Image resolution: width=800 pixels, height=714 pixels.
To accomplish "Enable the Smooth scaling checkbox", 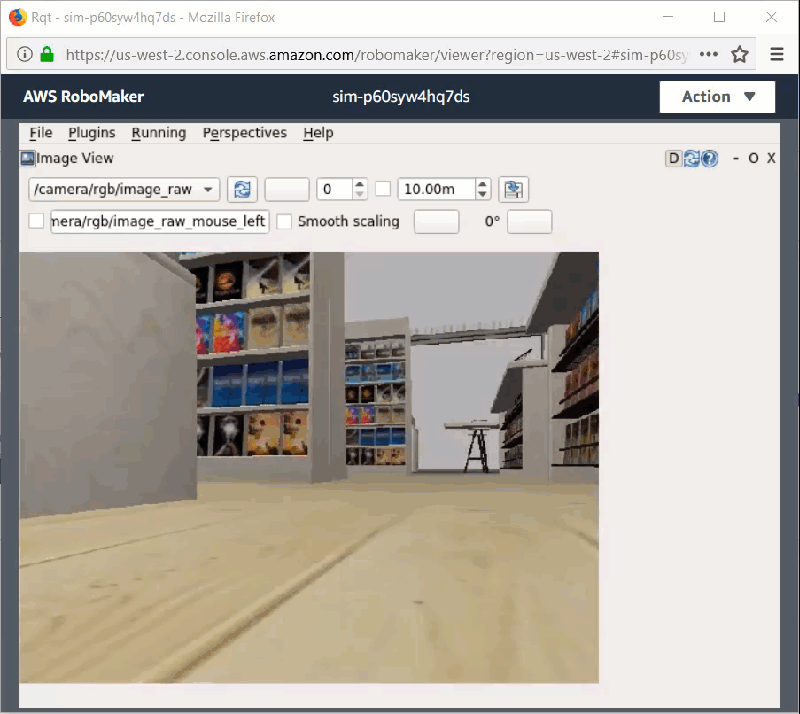I will [x=285, y=221].
